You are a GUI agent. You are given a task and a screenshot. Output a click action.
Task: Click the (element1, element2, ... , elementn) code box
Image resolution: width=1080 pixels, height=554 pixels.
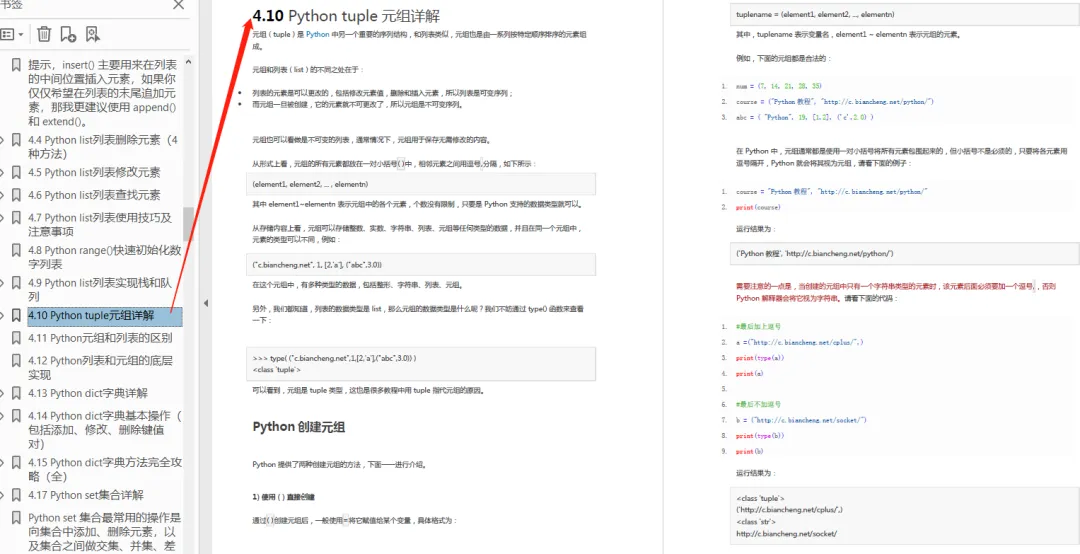pos(420,184)
